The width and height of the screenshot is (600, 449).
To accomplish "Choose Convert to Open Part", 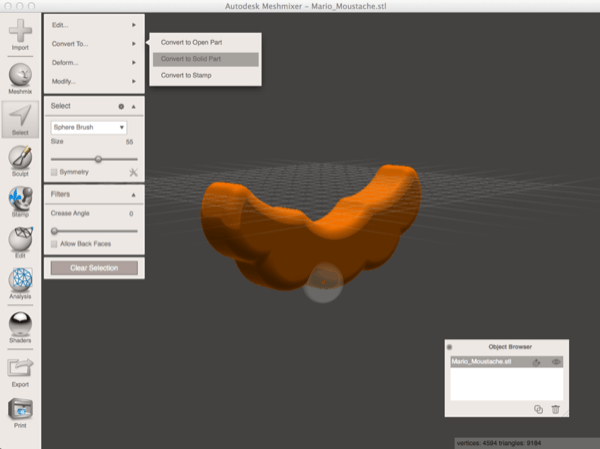I will coord(205,42).
